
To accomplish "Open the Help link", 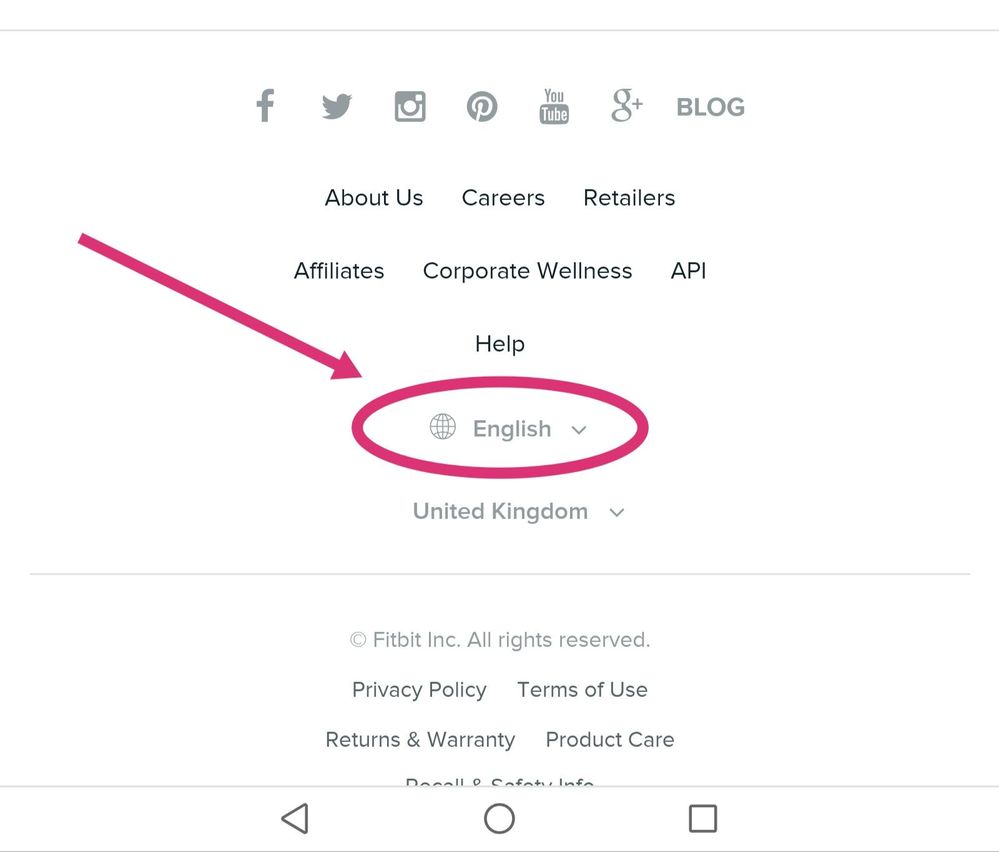I will (500, 344).
